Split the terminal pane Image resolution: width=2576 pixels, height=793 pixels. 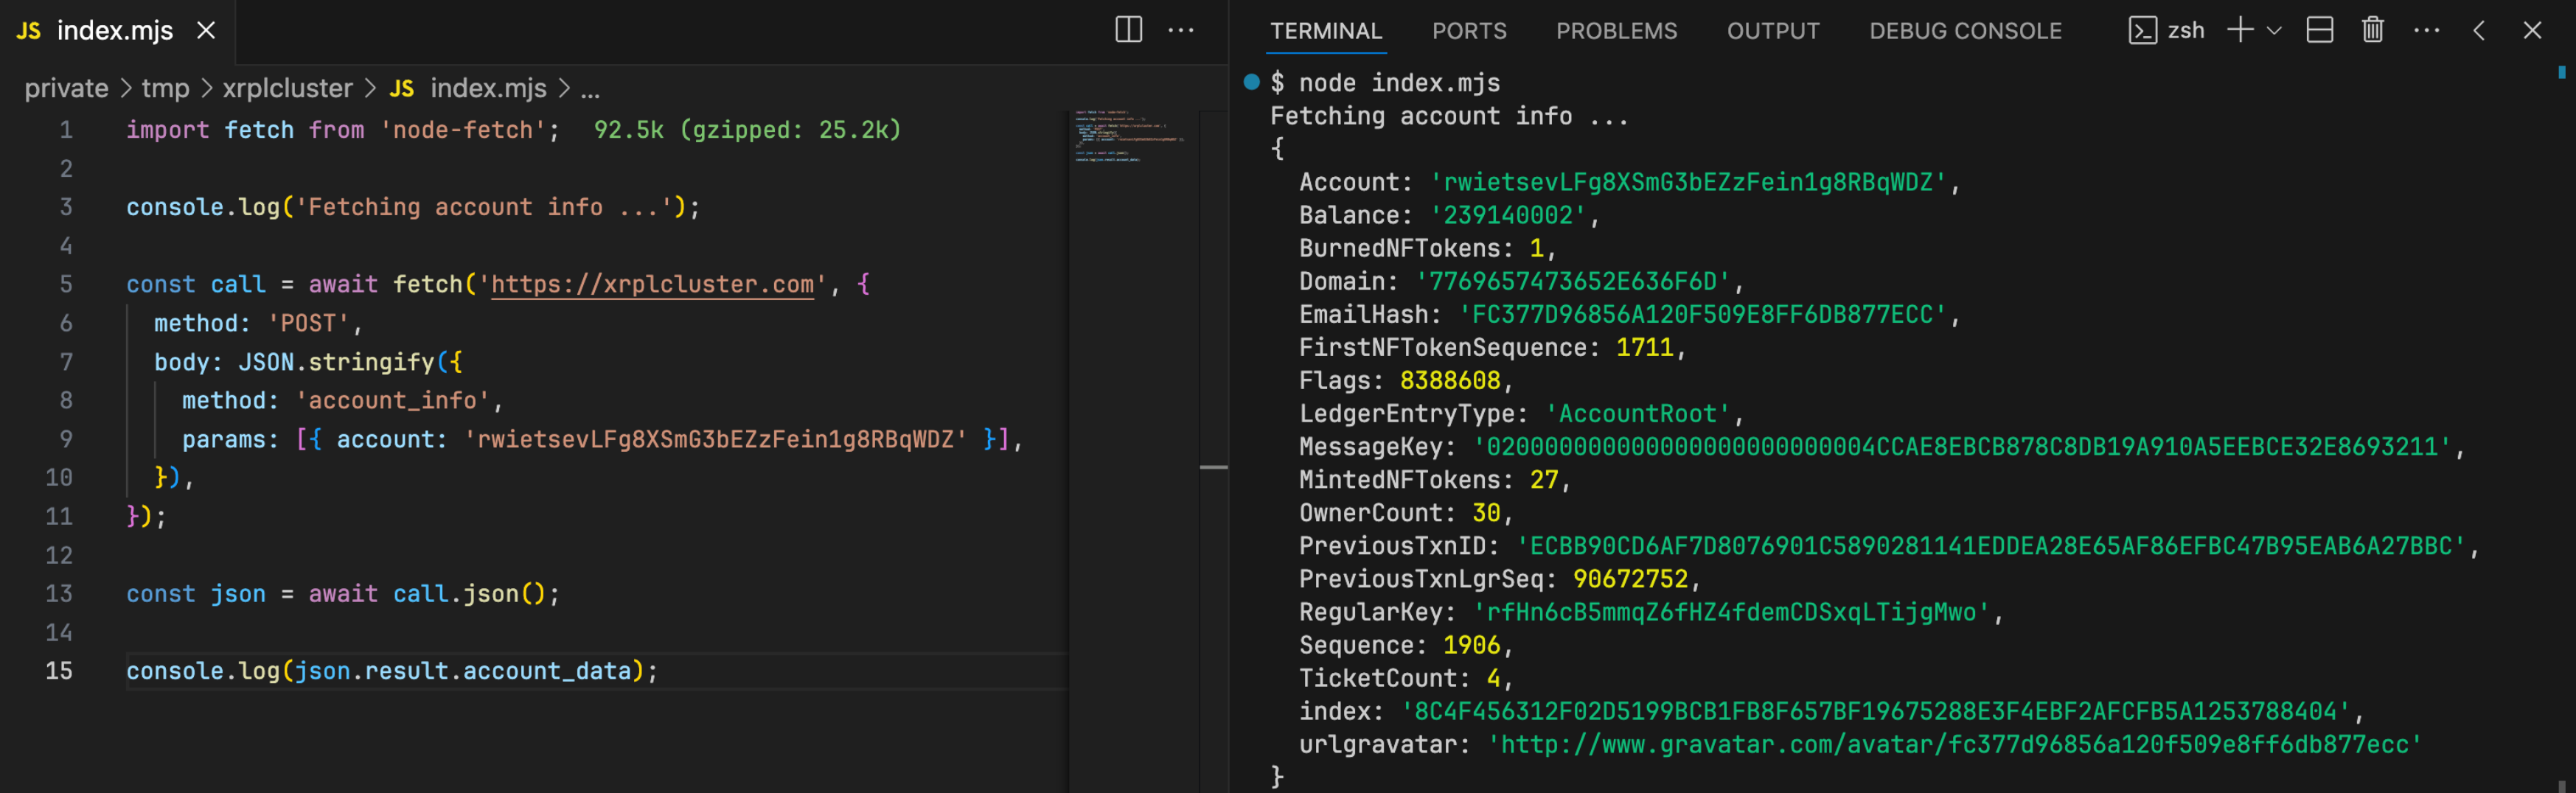2319,30
